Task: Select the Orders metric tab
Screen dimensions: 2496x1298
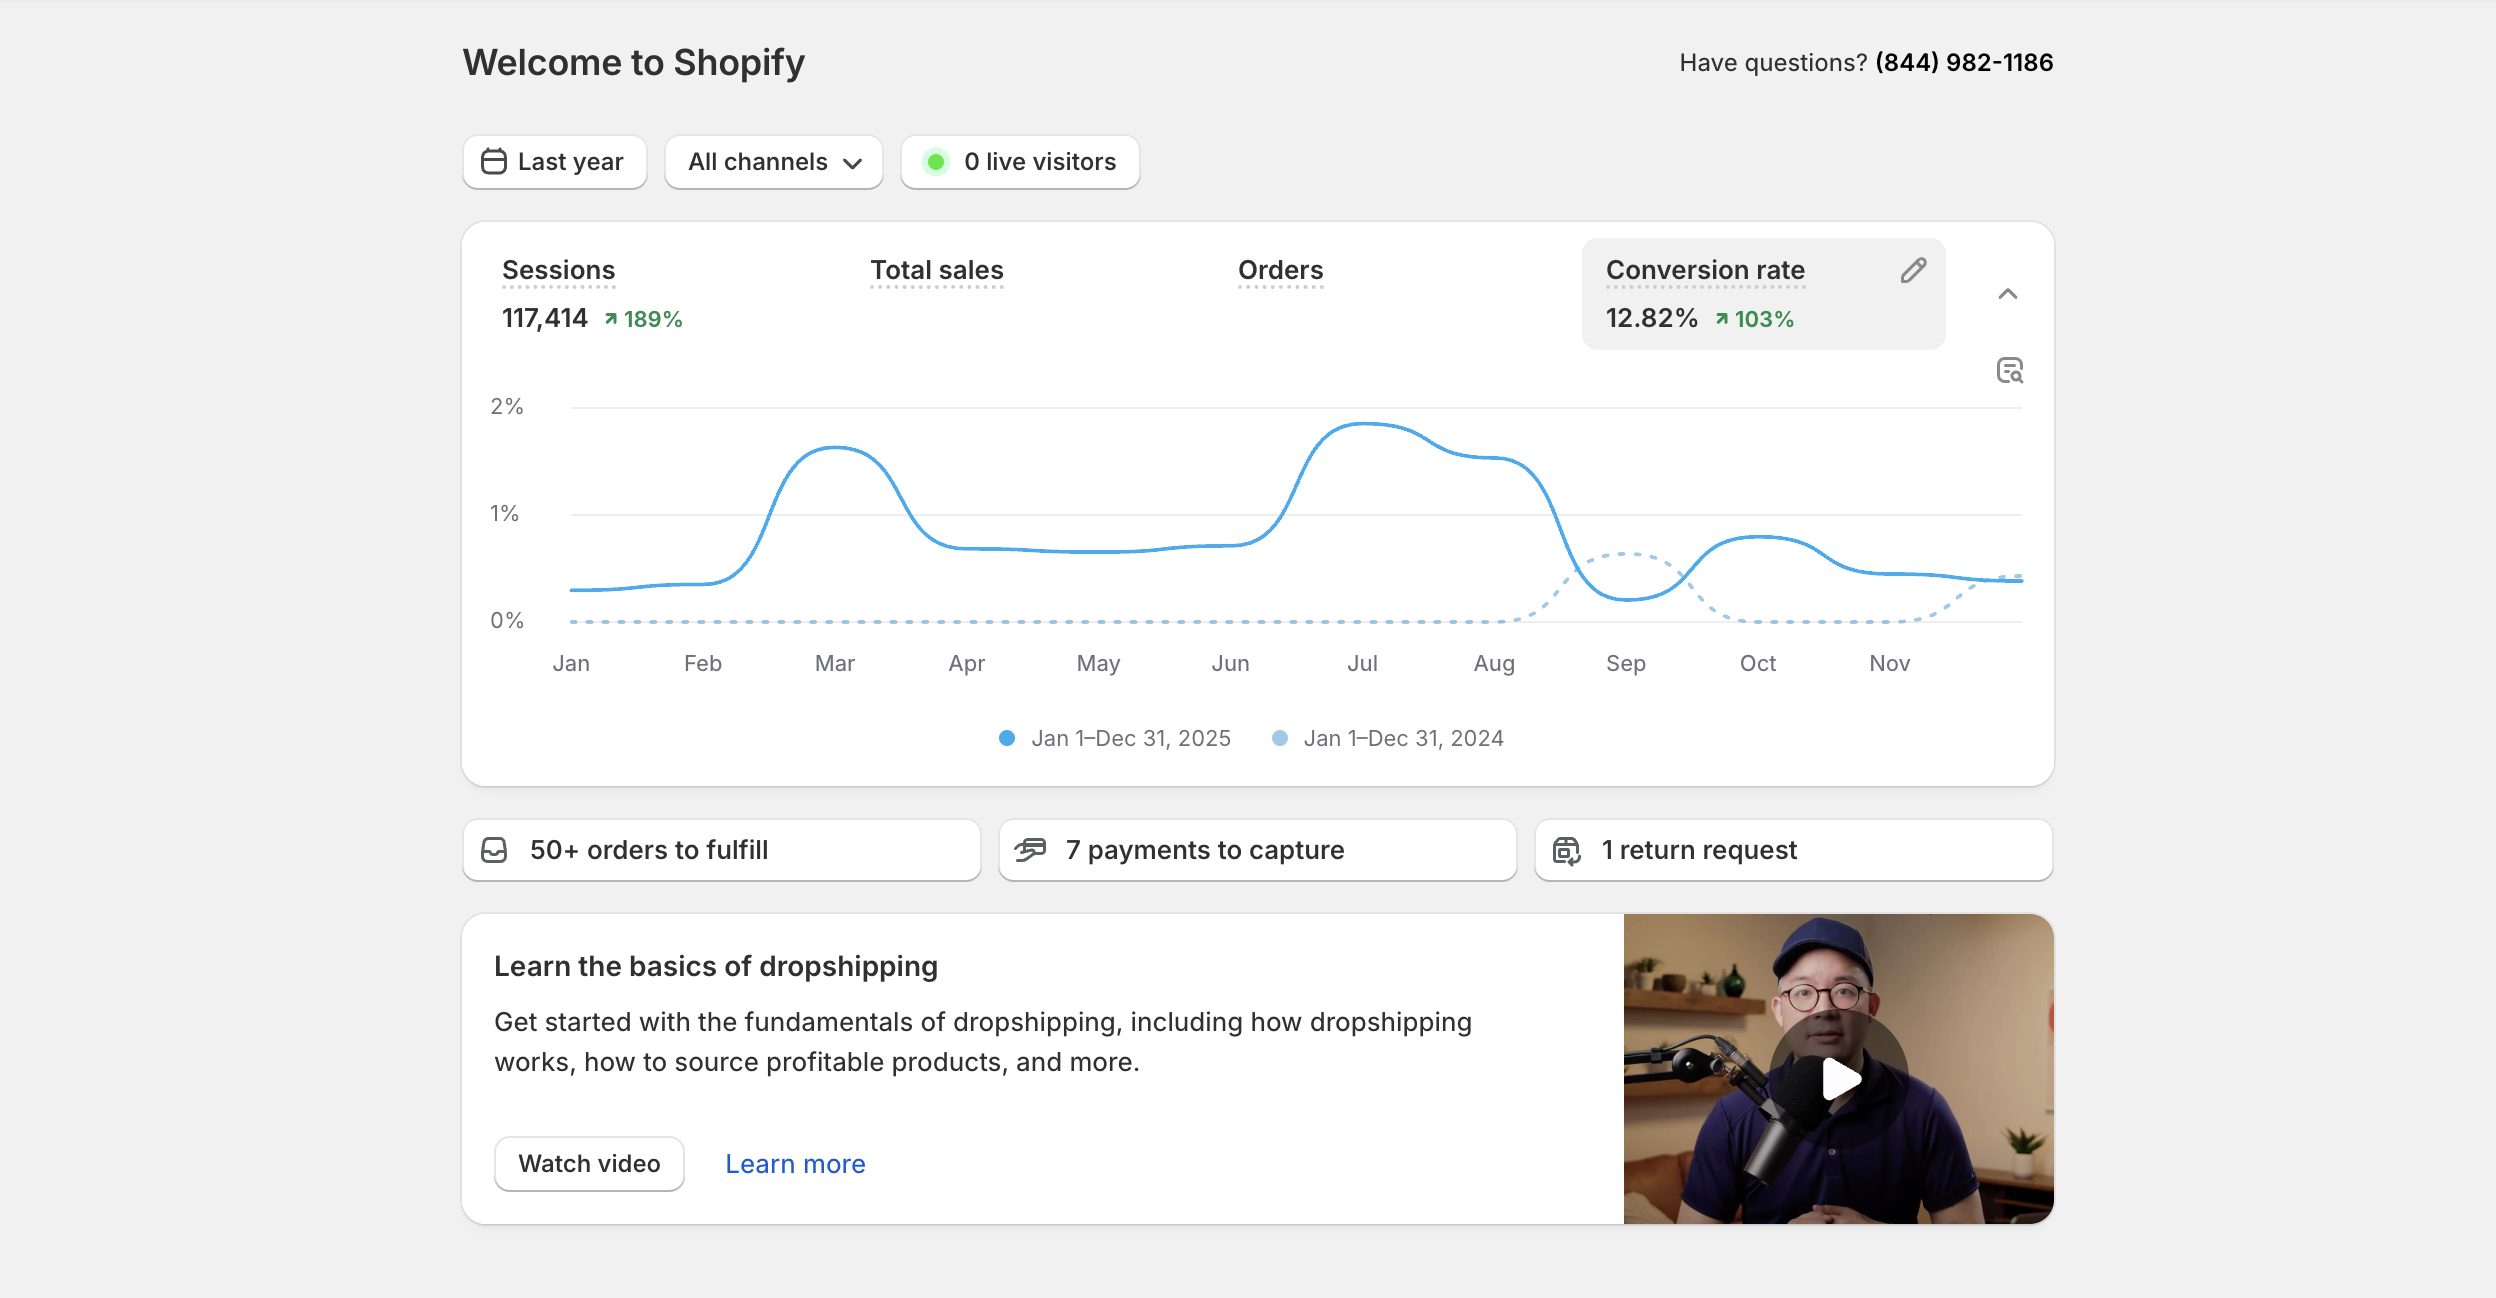Action: click(x=1280, y=271)
